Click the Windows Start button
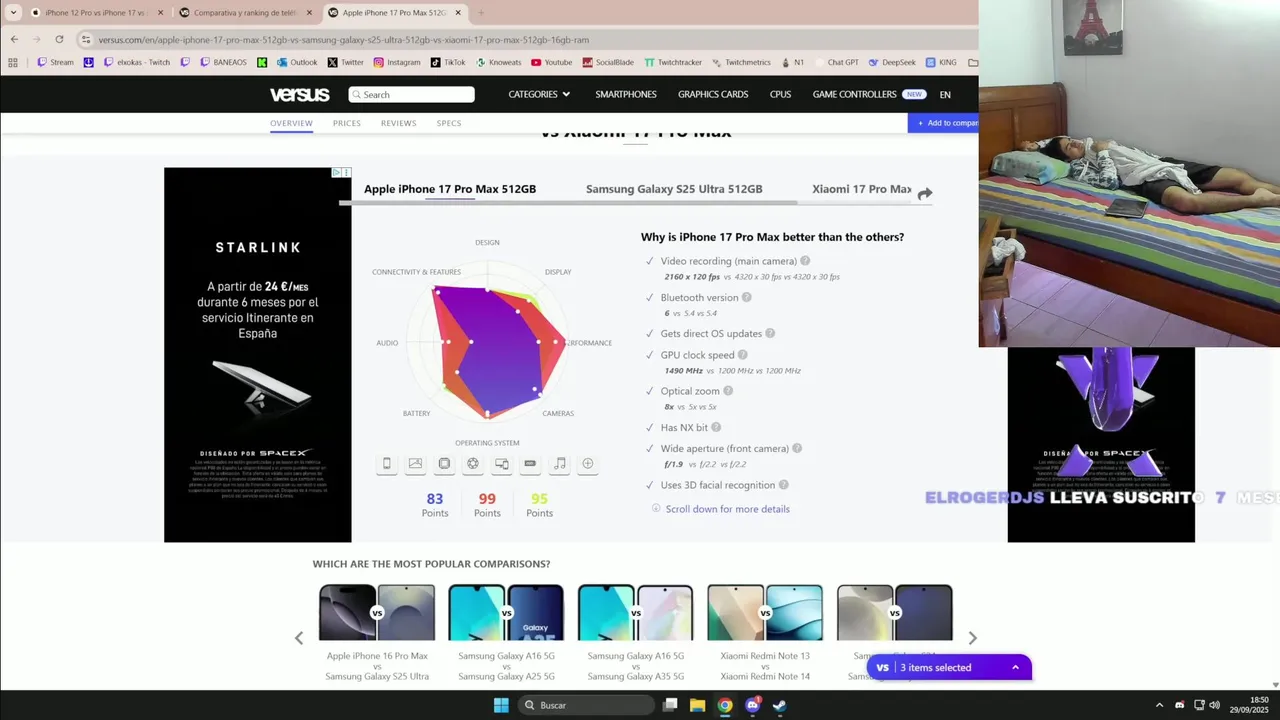Image resolution: width=1280 pixels, height=720 pixels. tap(501, 705)
